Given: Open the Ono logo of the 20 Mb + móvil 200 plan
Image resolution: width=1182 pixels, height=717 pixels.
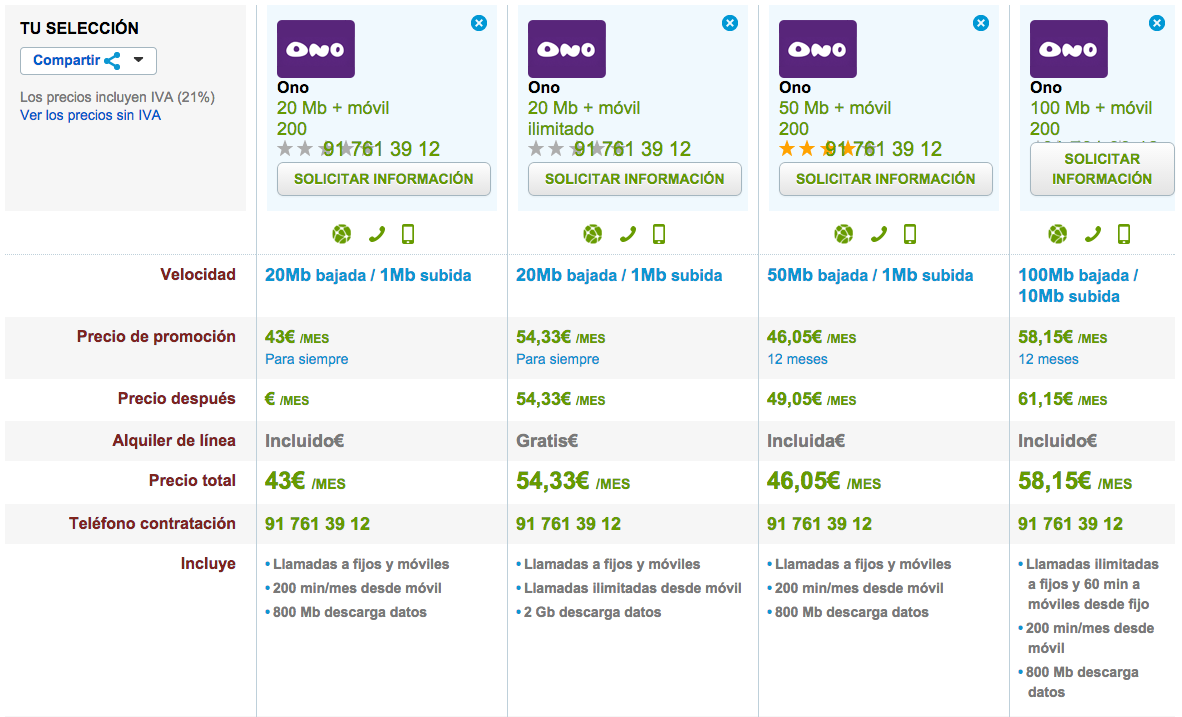Looking at the screenshot, I should point(316,49).
